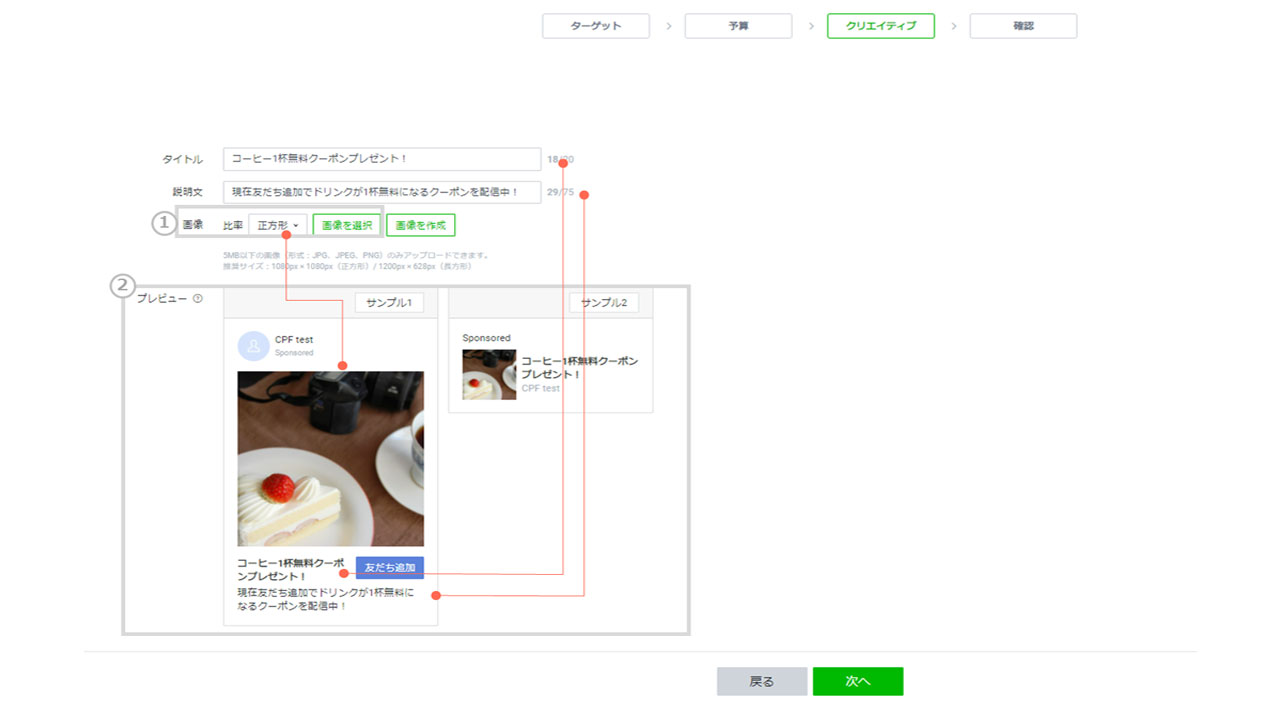Viewport: 1280px width, 720px height.
Task: Focus the タイトル text input field
Action: [381, 159]
